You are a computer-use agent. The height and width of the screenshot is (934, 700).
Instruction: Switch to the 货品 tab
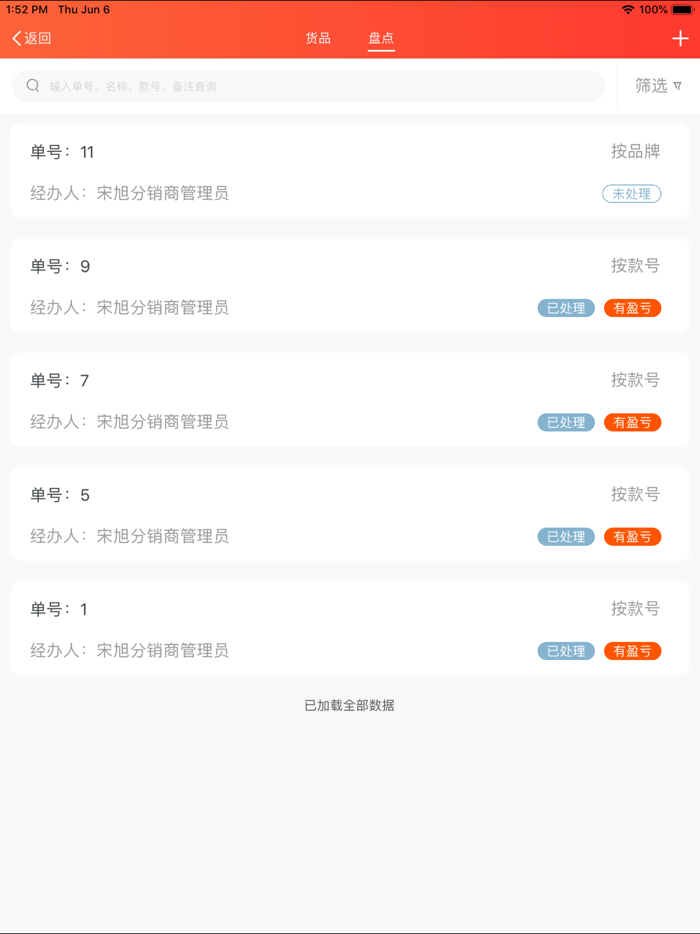point(319,38)
